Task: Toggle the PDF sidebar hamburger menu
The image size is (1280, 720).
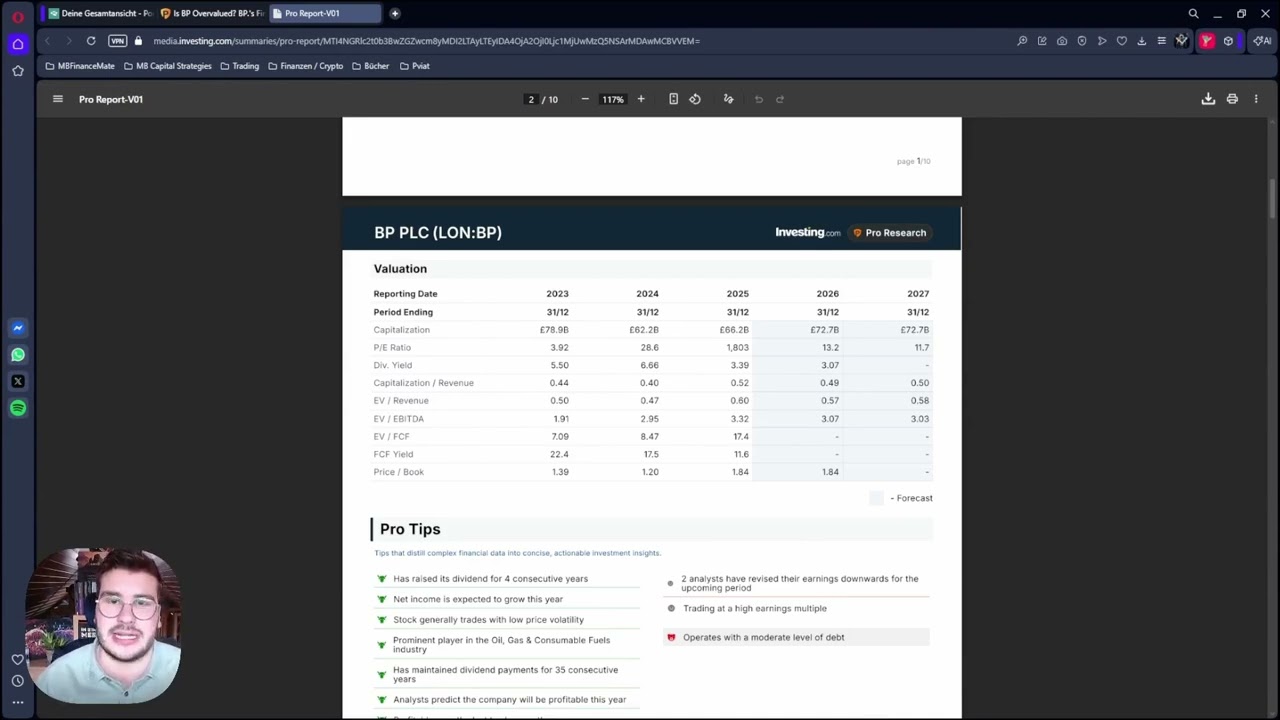Action: point(58,99)
